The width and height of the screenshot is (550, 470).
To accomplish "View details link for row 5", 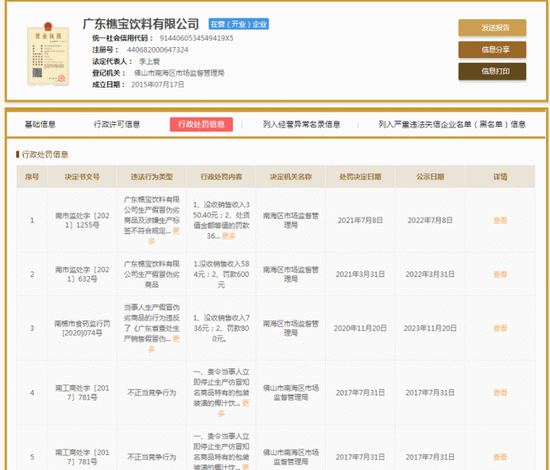I will click(x=500, y=457).
